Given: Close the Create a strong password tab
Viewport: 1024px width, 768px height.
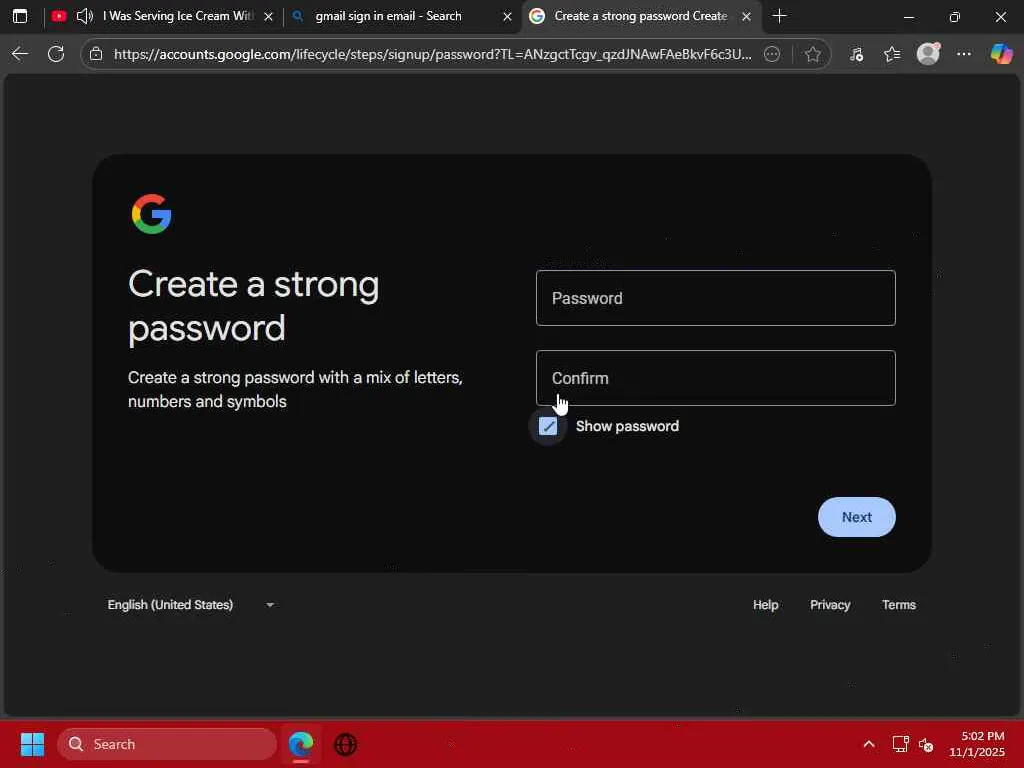Looking at the screenshot, I should pyautogui.click(x=746, y=16).
